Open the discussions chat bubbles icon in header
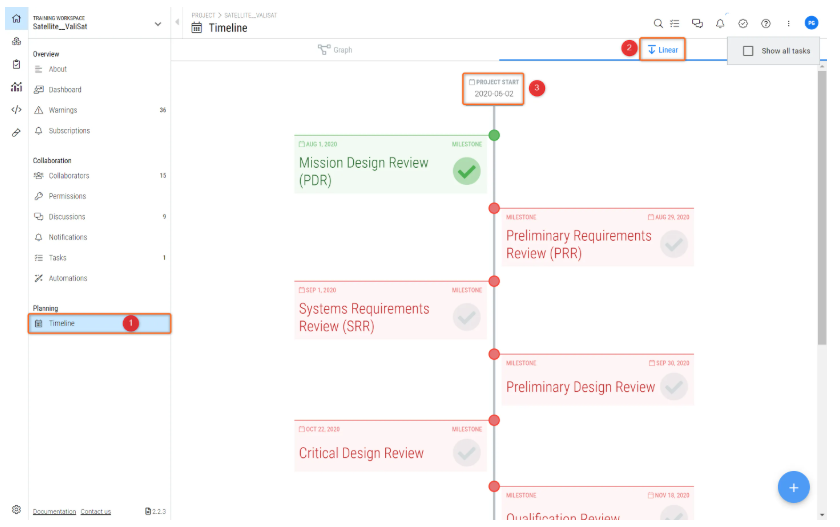Viewport: 840px width, 527px height. coord(698,23)
